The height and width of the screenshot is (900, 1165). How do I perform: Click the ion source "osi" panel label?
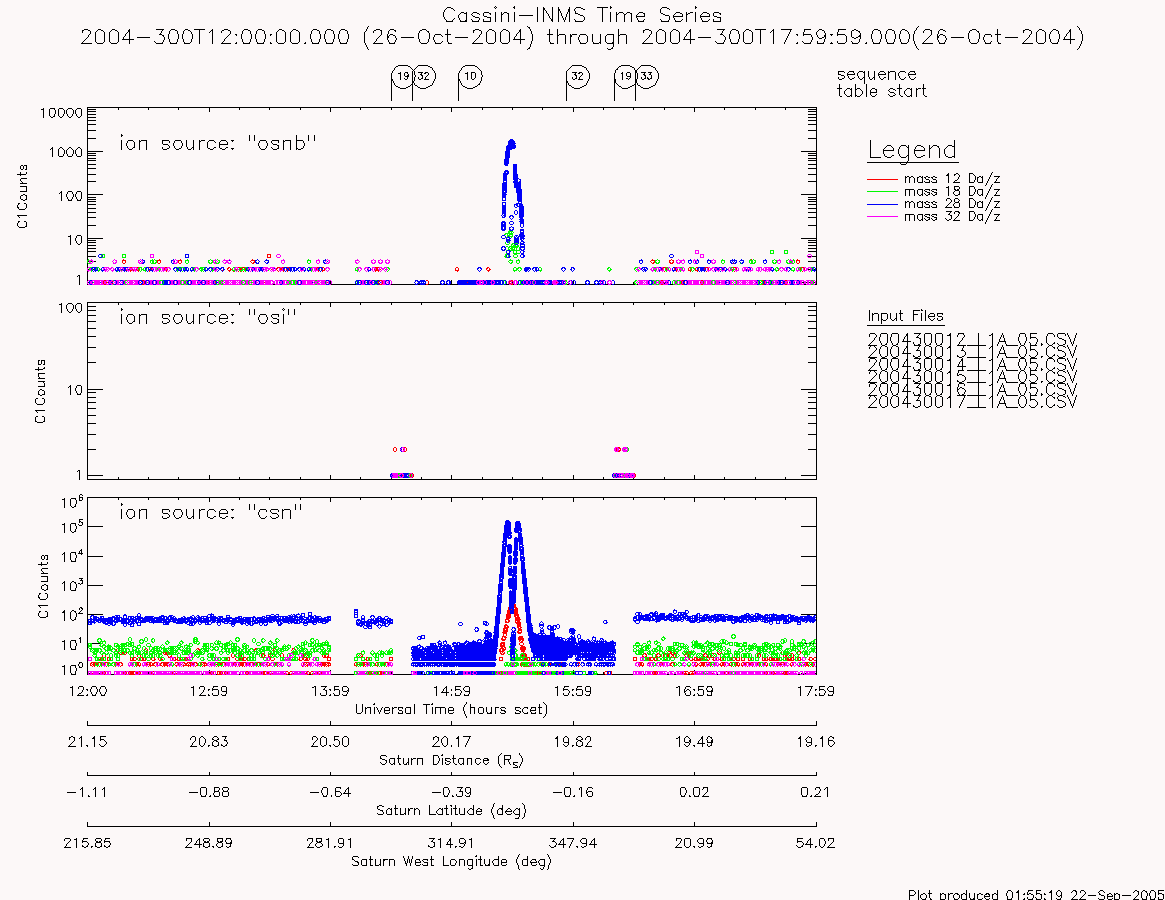208,317
